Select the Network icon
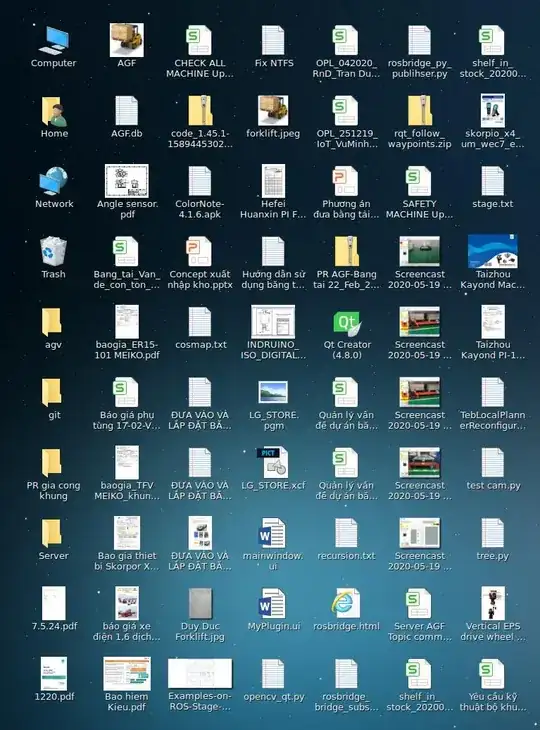This screenshot has height=730, width=540. (x=54, y=182)
